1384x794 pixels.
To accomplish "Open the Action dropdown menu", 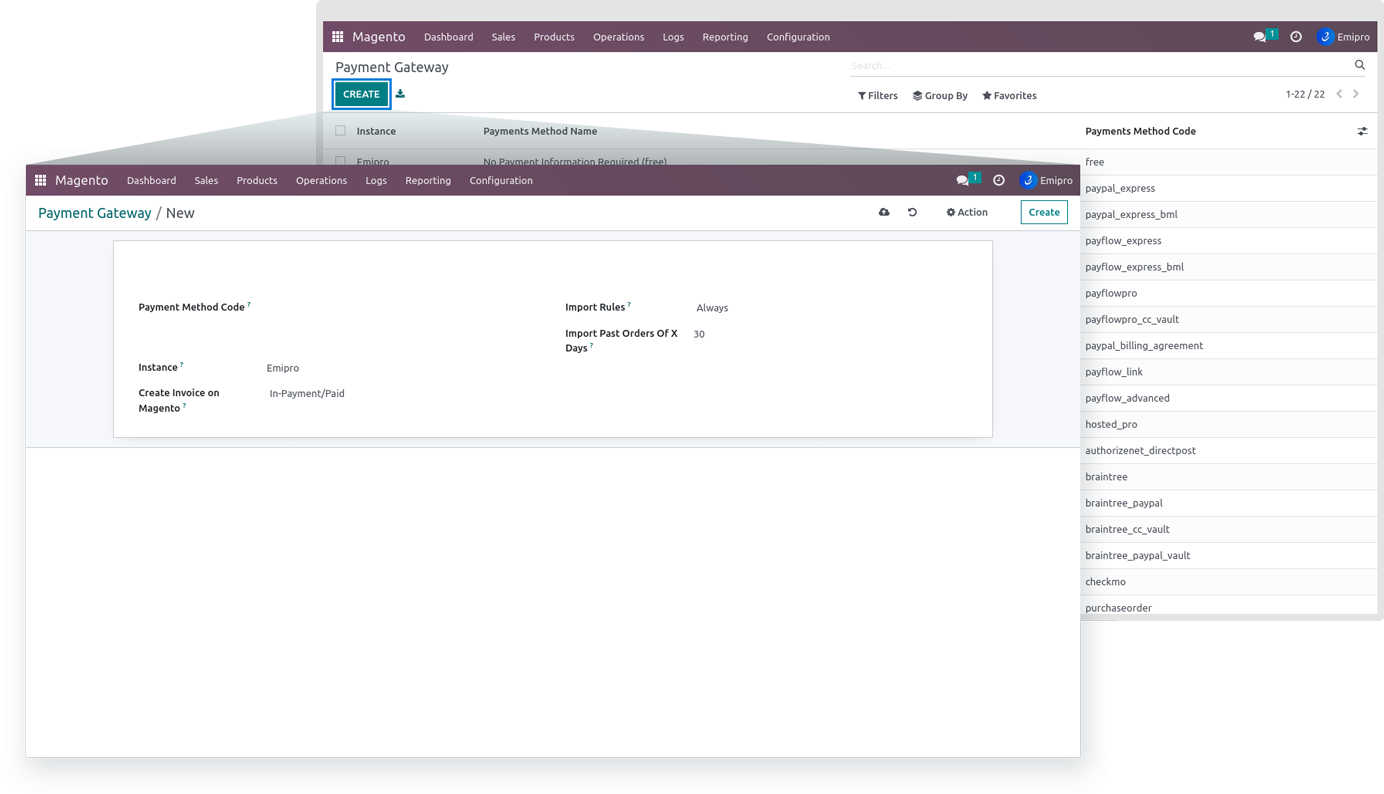I will pyautogui.click(x=966, y=212).
